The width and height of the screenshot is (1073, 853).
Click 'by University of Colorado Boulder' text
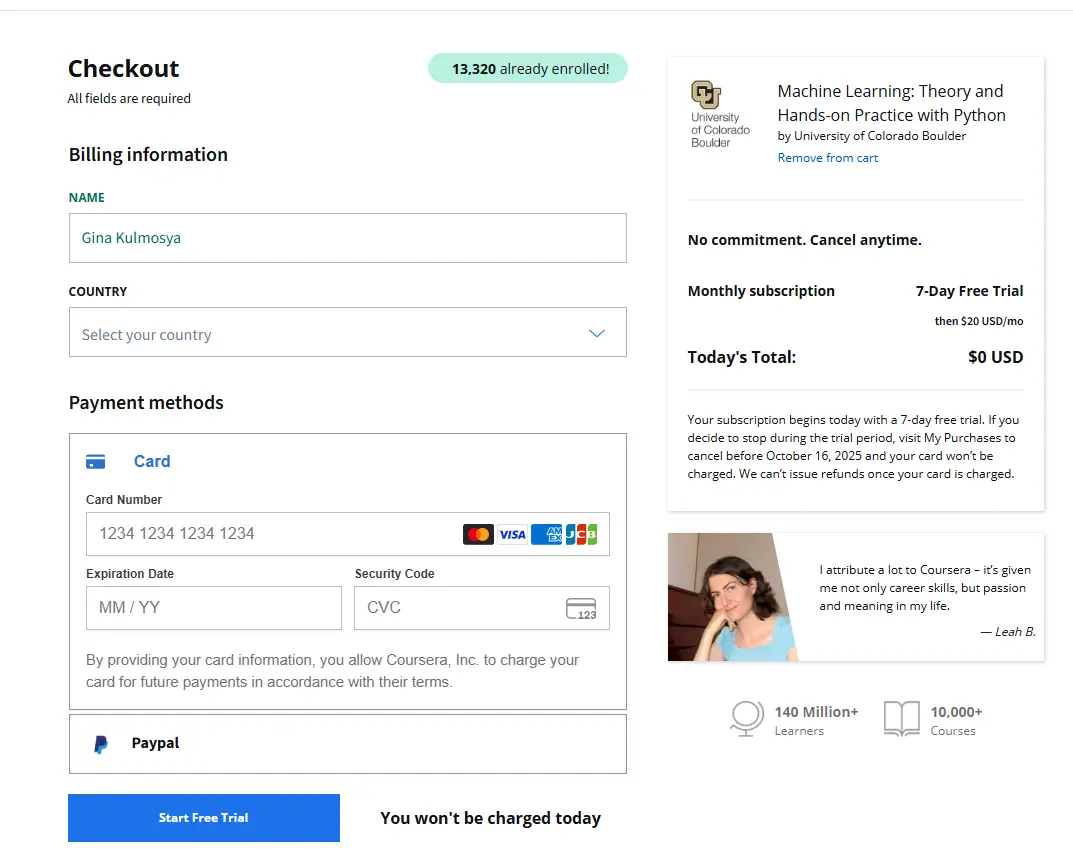872,136
